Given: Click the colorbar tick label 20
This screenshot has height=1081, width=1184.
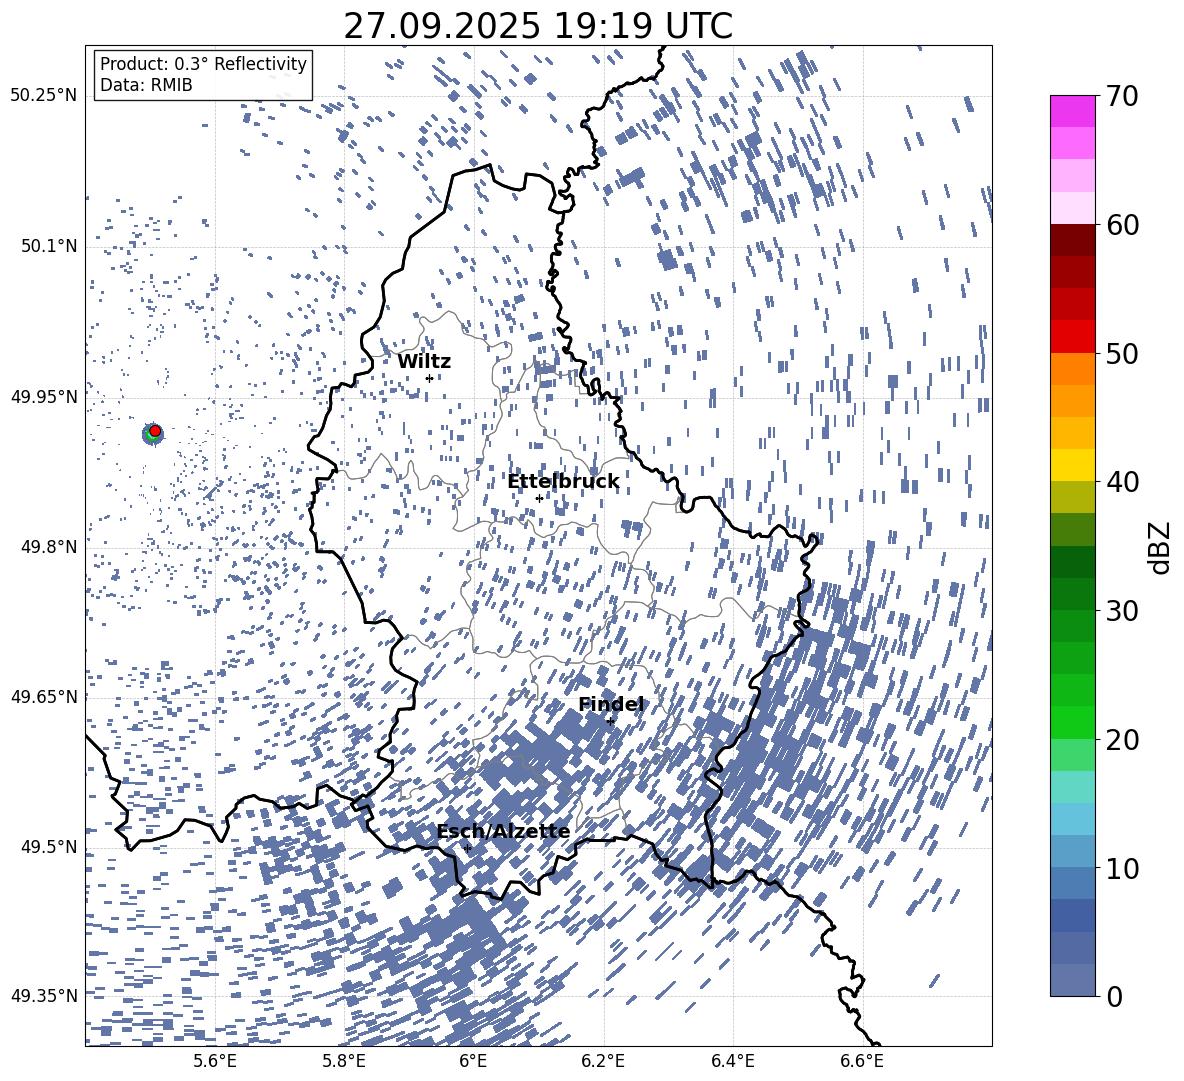Looking at the screenshot, I should point(1122,740).
